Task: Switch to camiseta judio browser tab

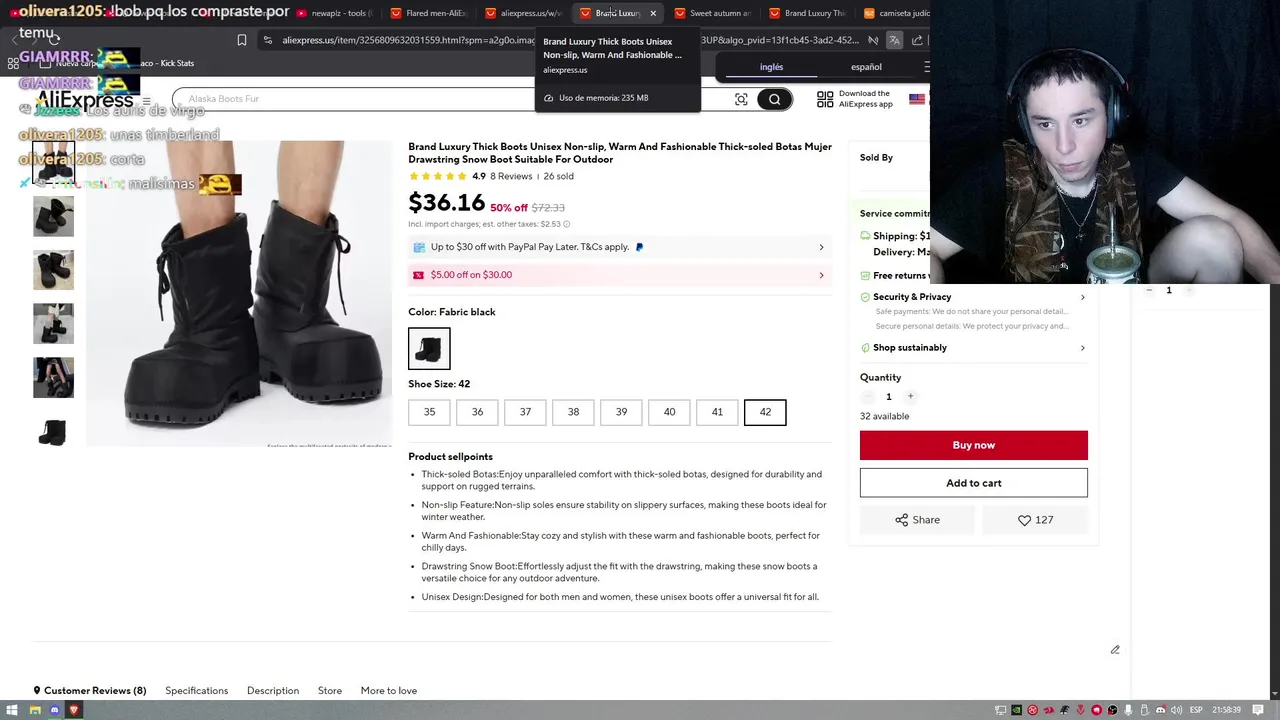Action: click(x=895, y=13)
